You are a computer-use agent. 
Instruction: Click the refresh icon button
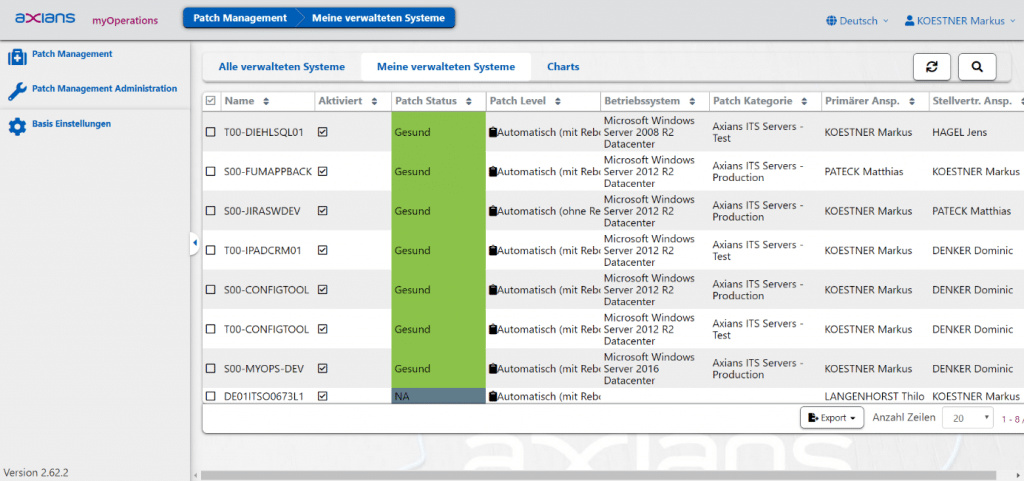[932, 67]
